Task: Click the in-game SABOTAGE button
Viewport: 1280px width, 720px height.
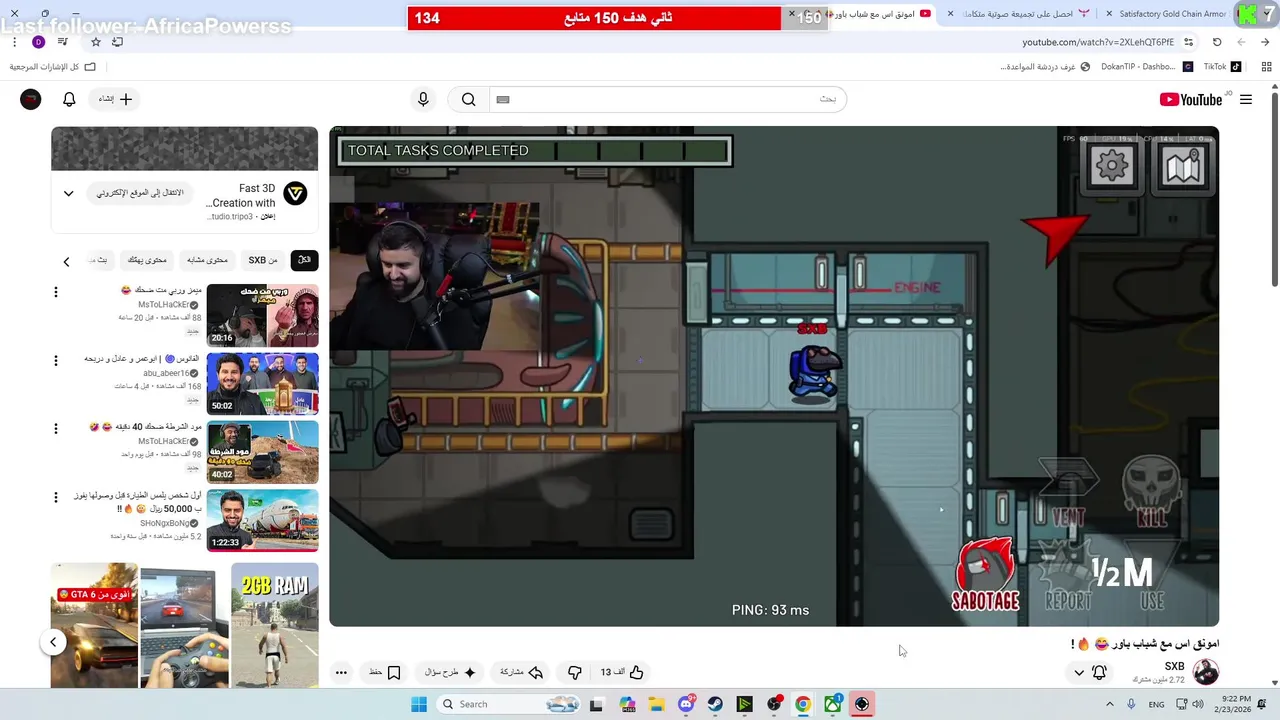Action: click(985, 575)
